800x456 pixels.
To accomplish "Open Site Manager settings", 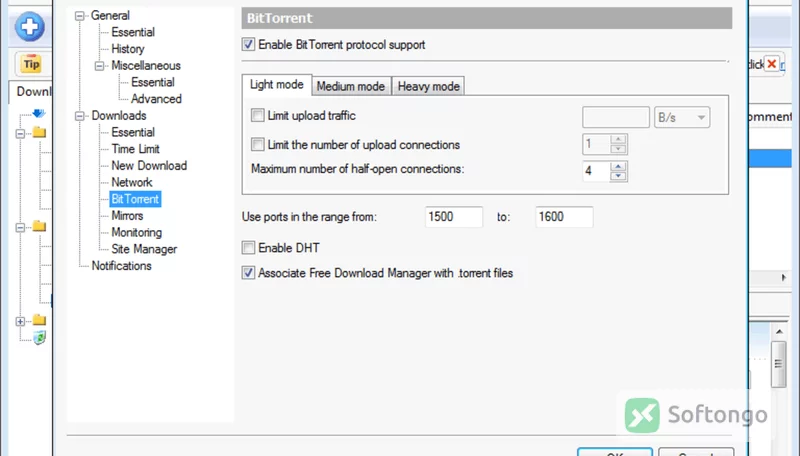I will tap(144, 249).
